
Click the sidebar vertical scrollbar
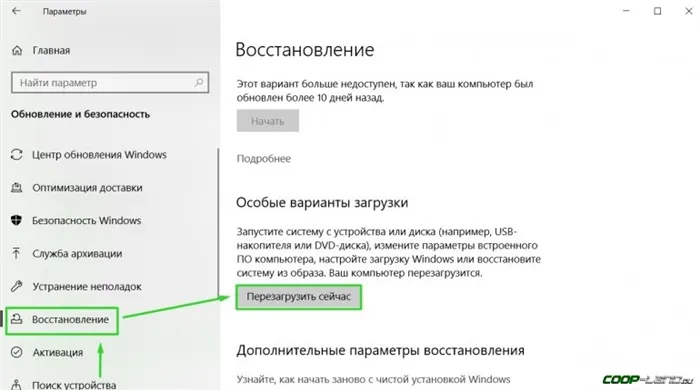218,223
